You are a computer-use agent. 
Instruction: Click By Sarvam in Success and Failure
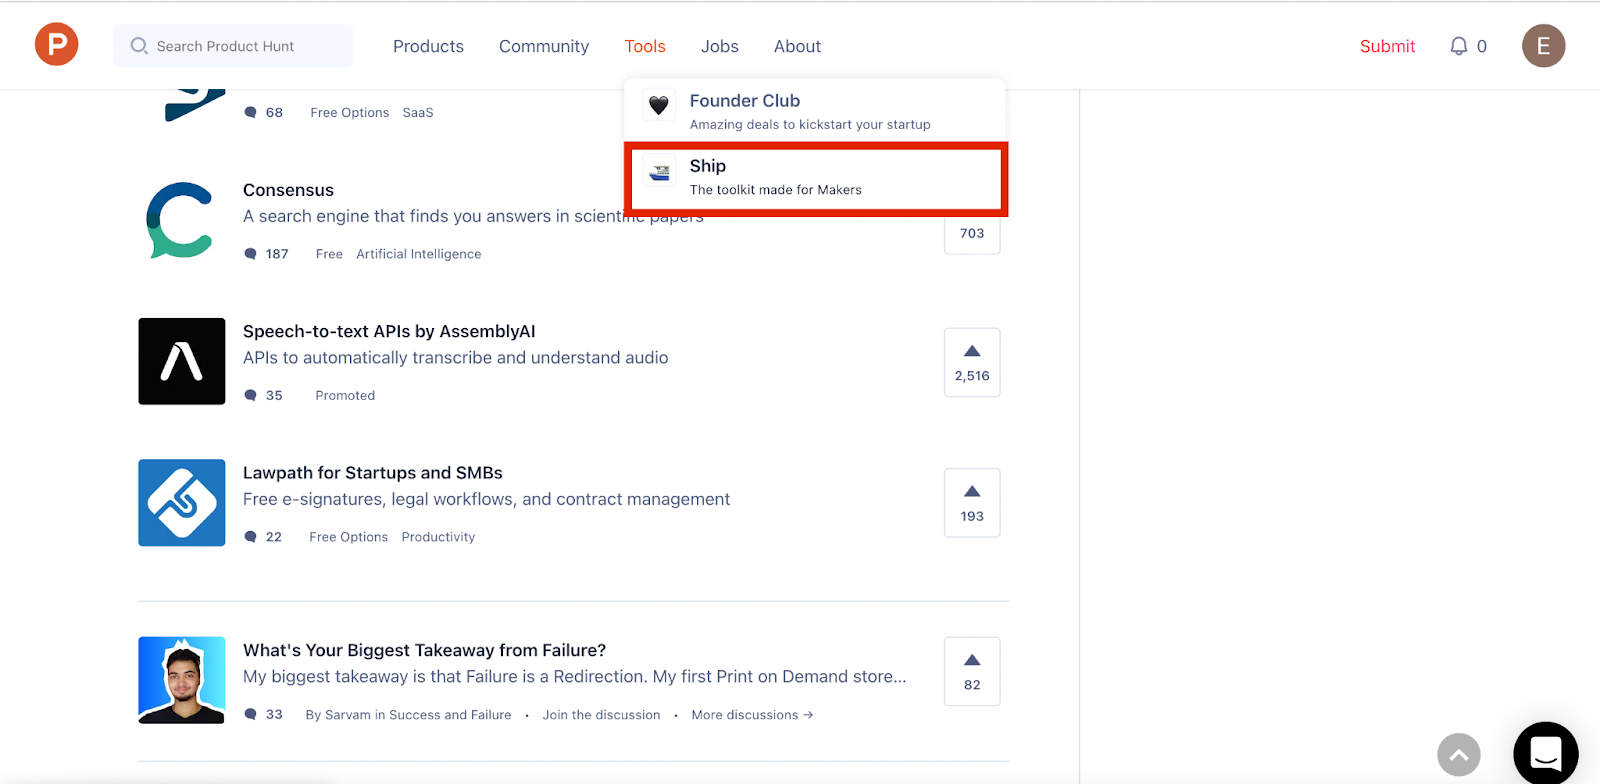point(408,715)
